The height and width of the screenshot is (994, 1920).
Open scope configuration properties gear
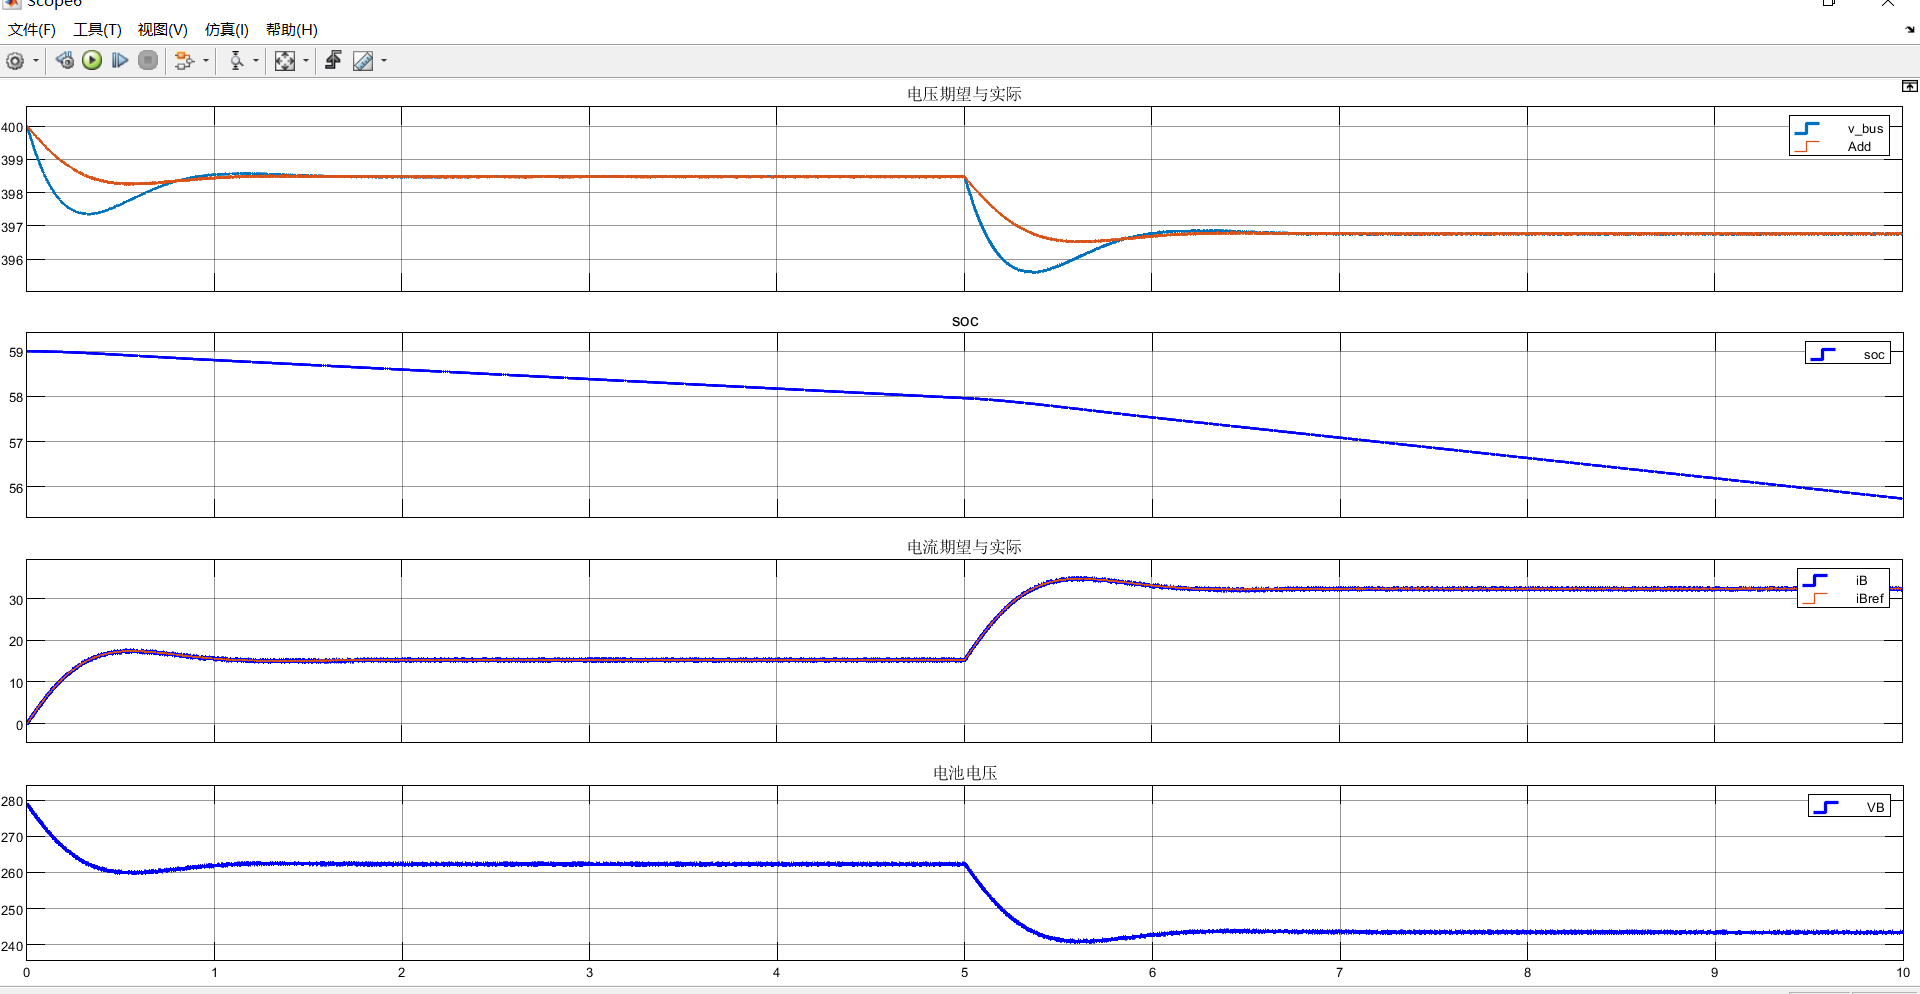coord(15,61)
